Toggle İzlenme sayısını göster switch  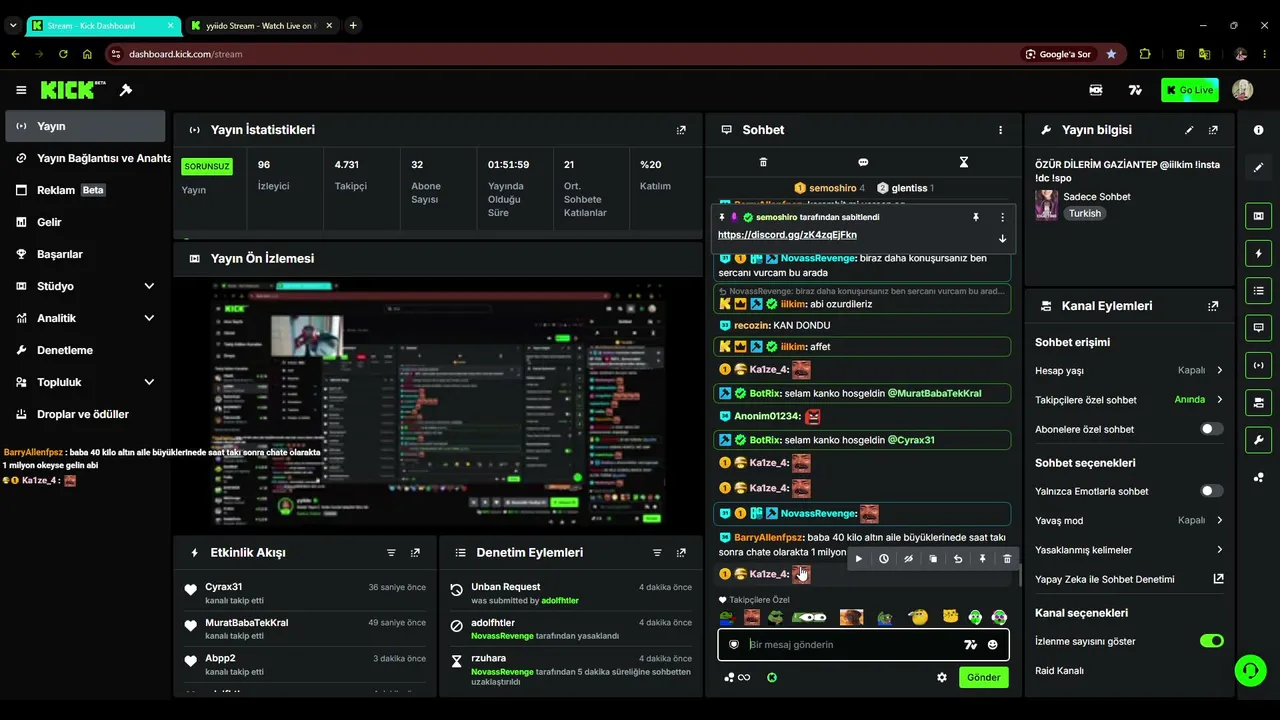tap(1211, 641)
